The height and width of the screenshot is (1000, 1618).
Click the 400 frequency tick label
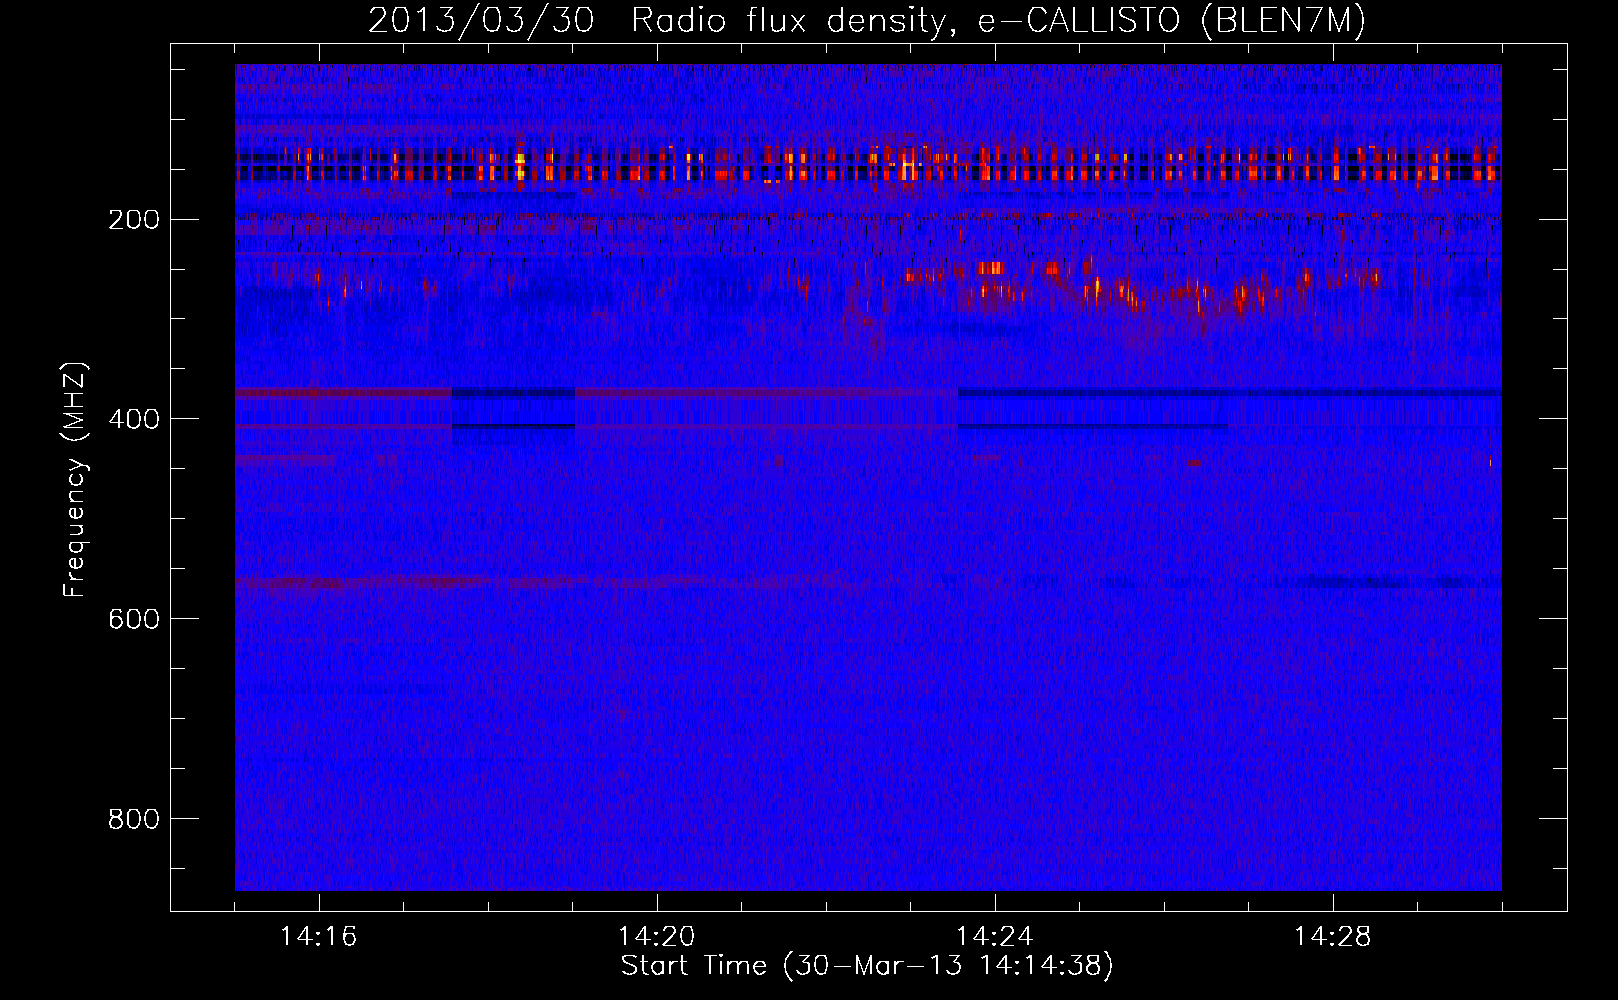tap(134, 419)
